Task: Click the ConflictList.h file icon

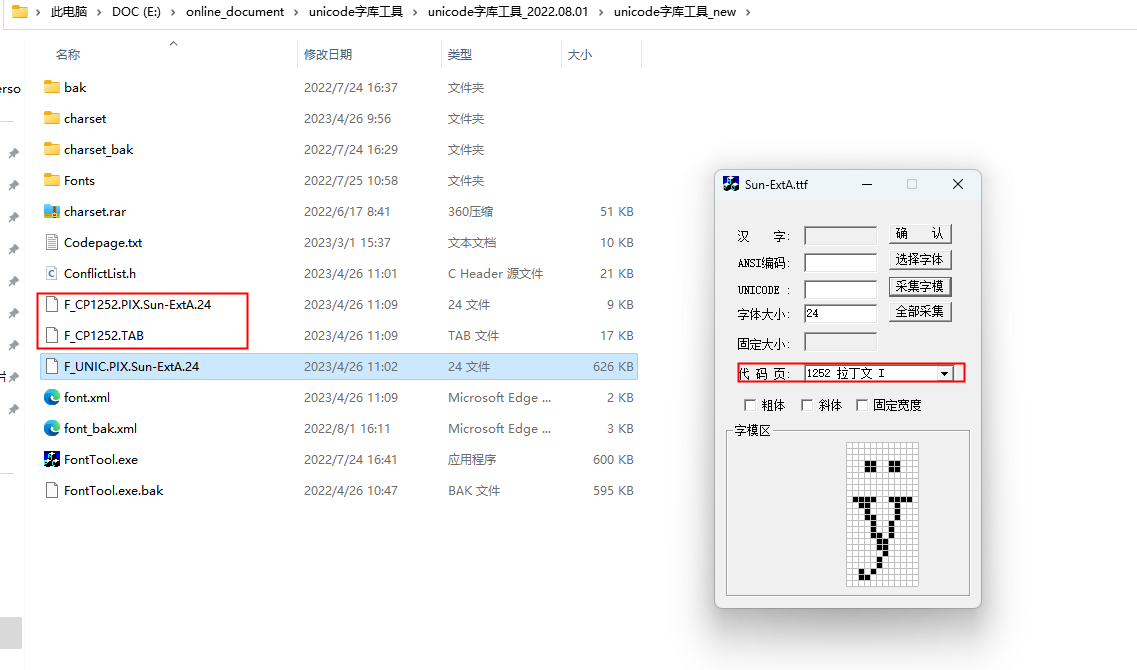Action: pyautogui.click(x=51, y=273)
